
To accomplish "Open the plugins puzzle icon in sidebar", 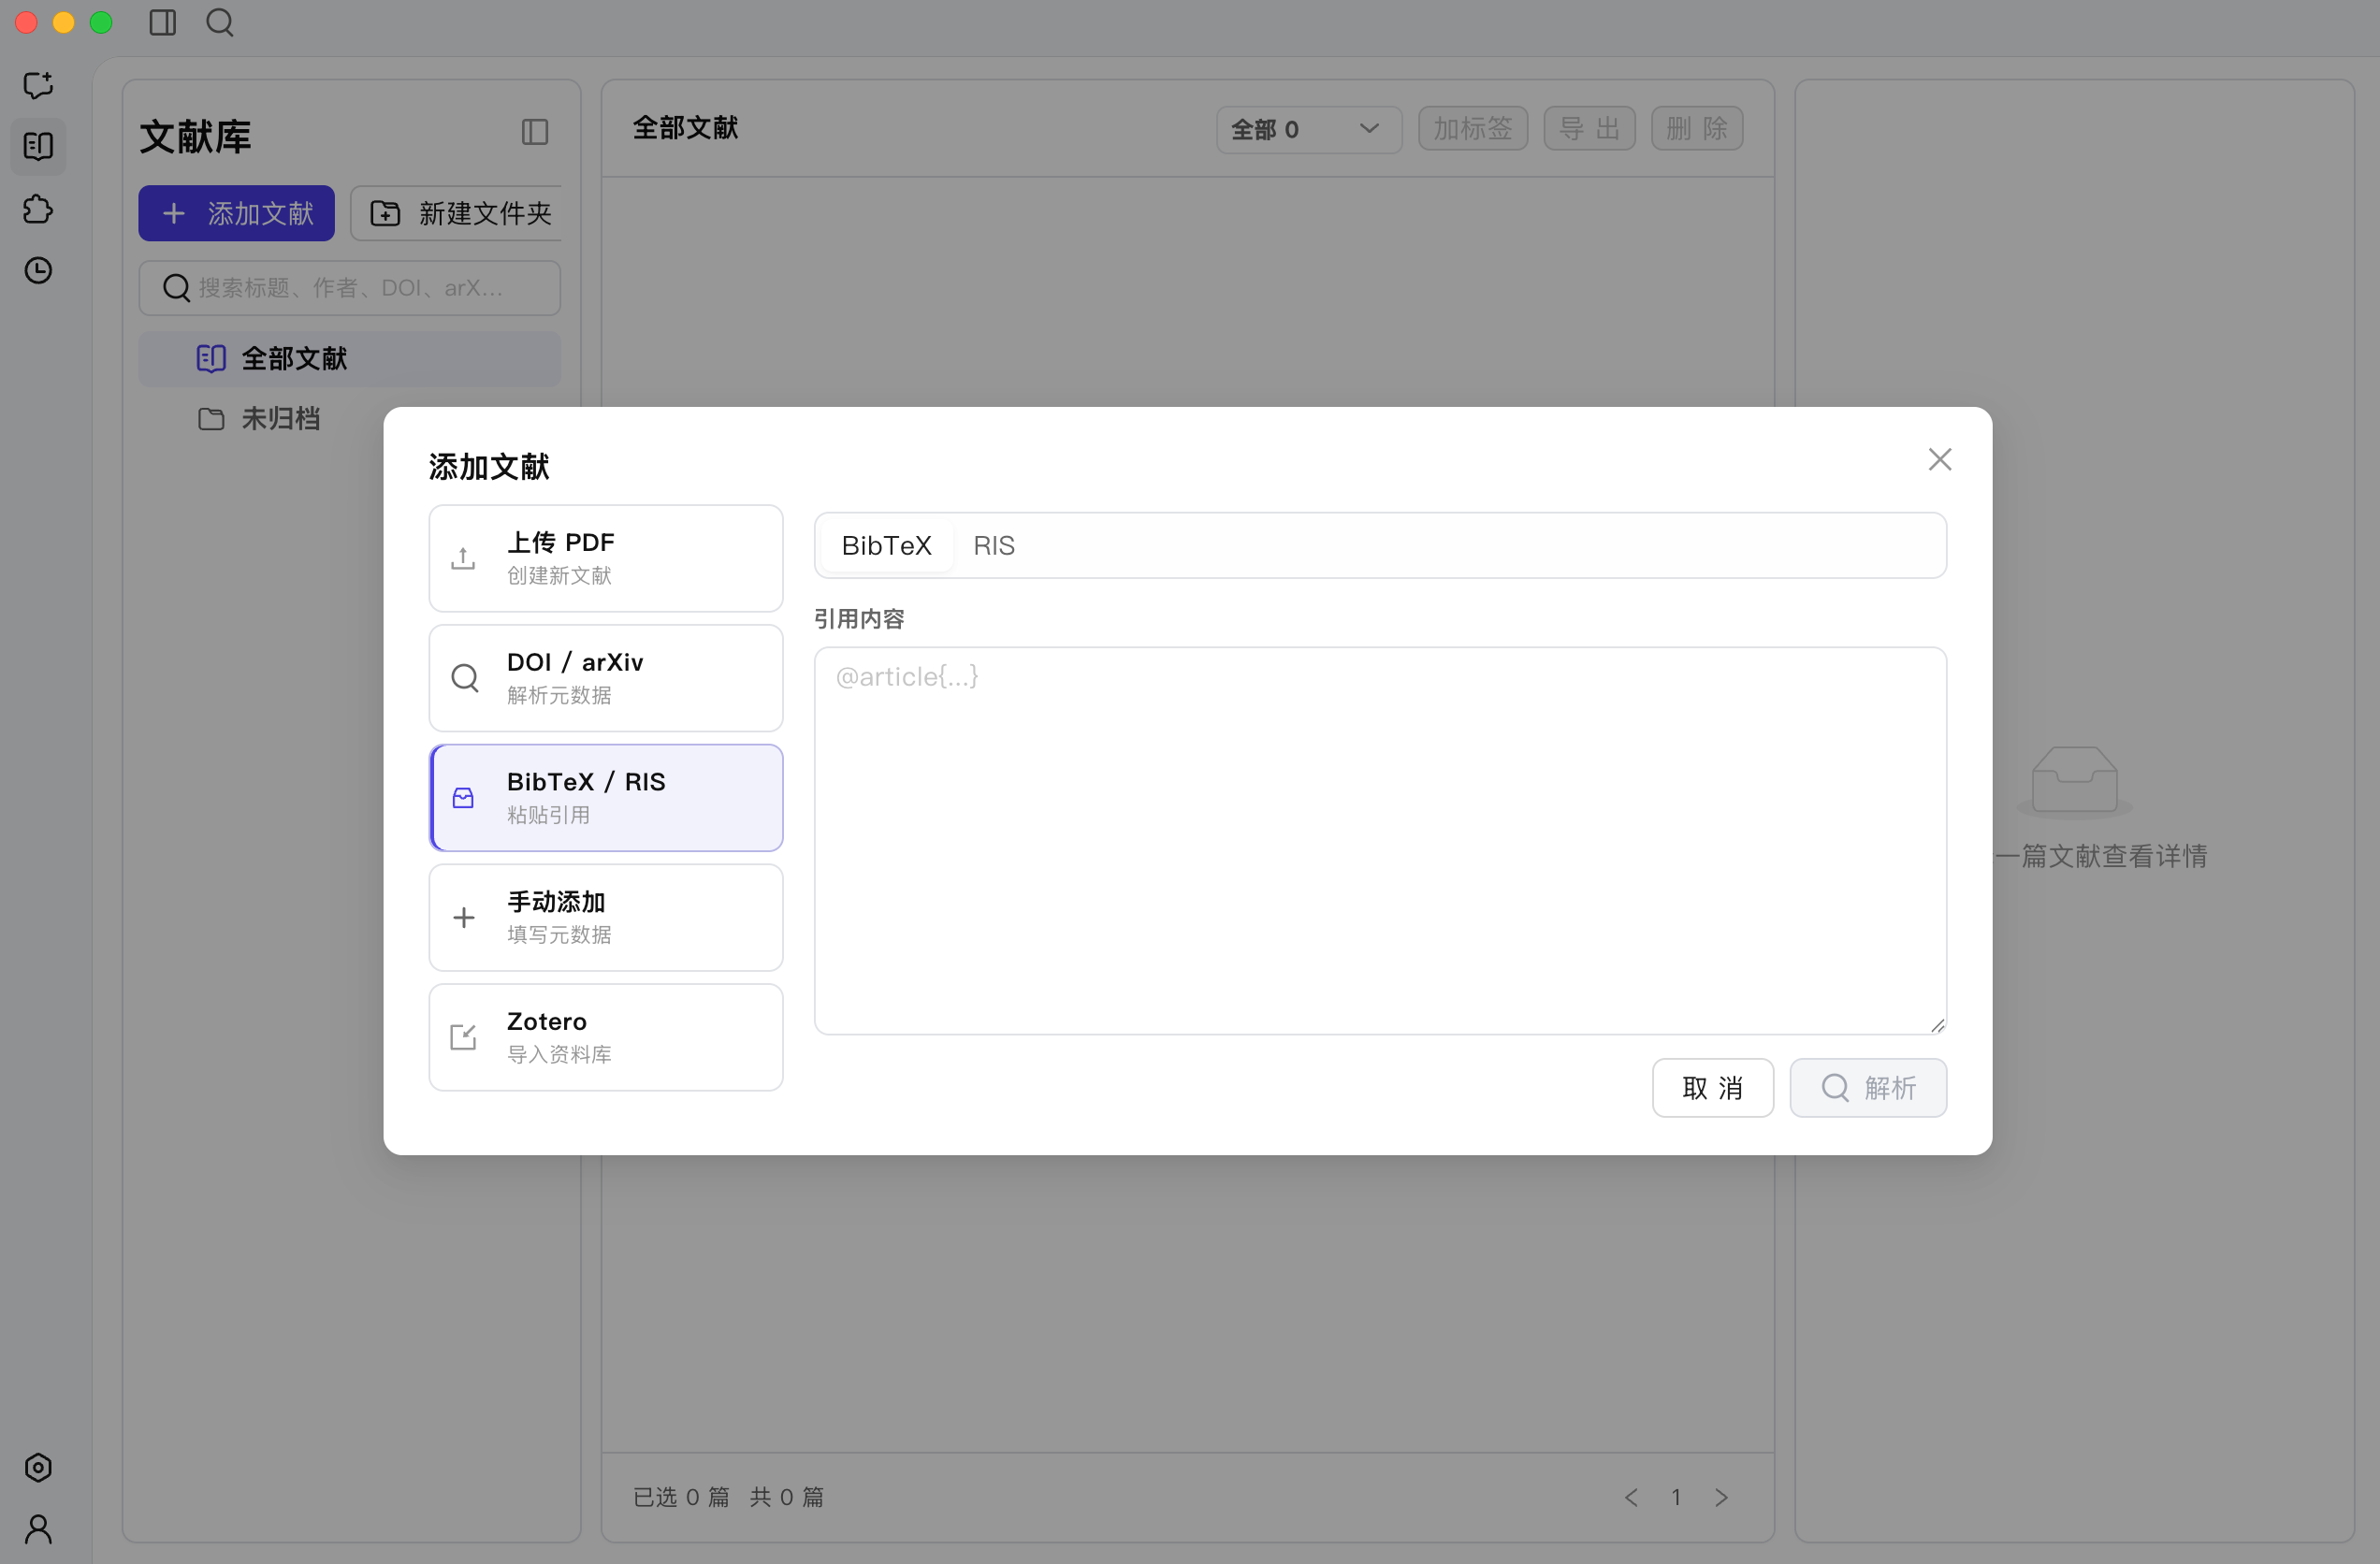I will [38, 209].
